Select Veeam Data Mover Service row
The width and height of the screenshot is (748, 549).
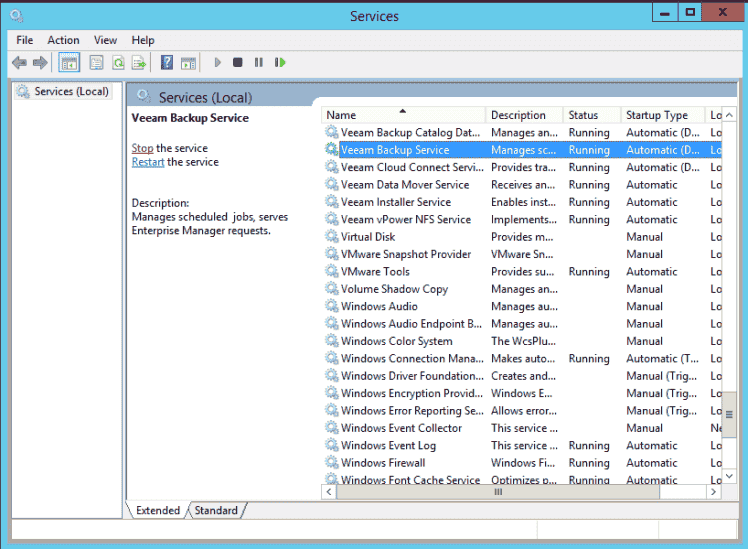pyautogui.click(x=522, y=184)
